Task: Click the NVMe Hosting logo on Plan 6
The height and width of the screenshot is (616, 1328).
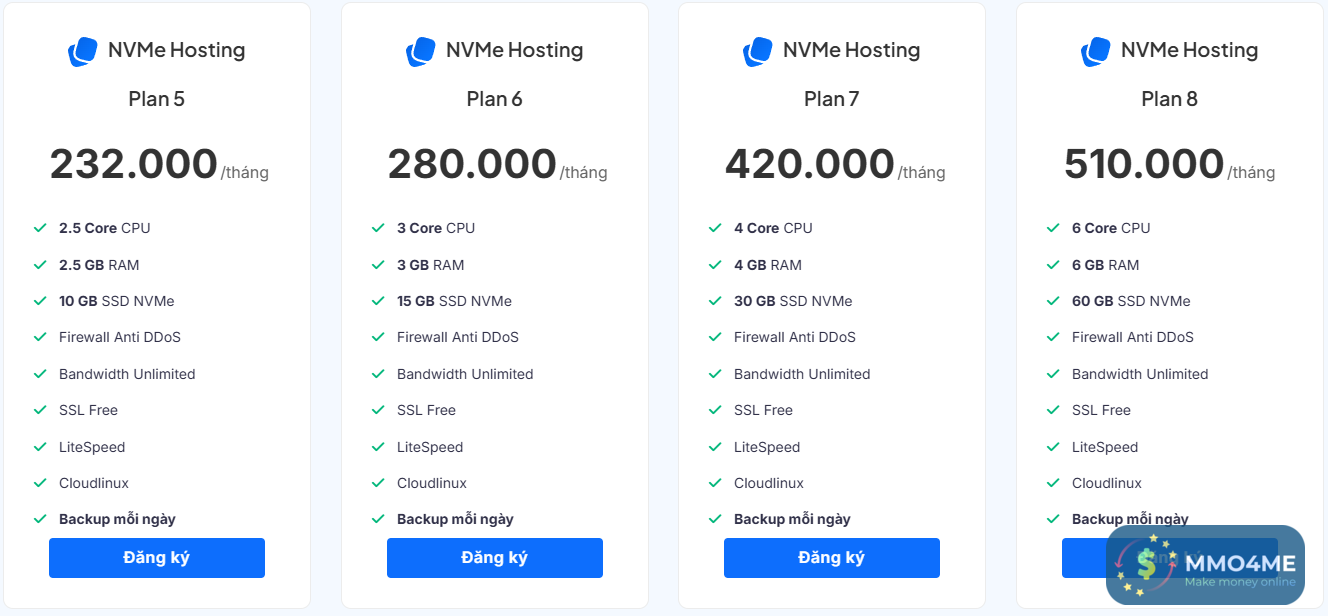Action: [x=420, y=52]
